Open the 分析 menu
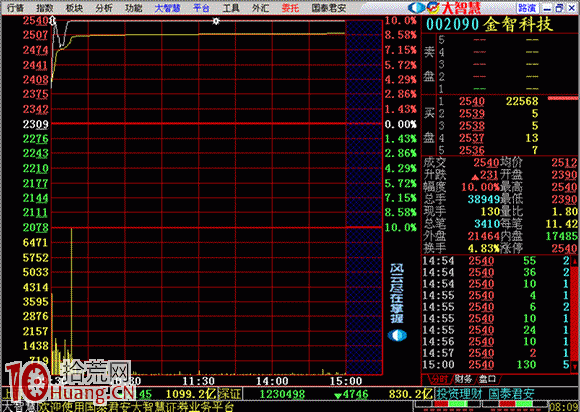This screenshot has height=412, width=580. [104, 8]
